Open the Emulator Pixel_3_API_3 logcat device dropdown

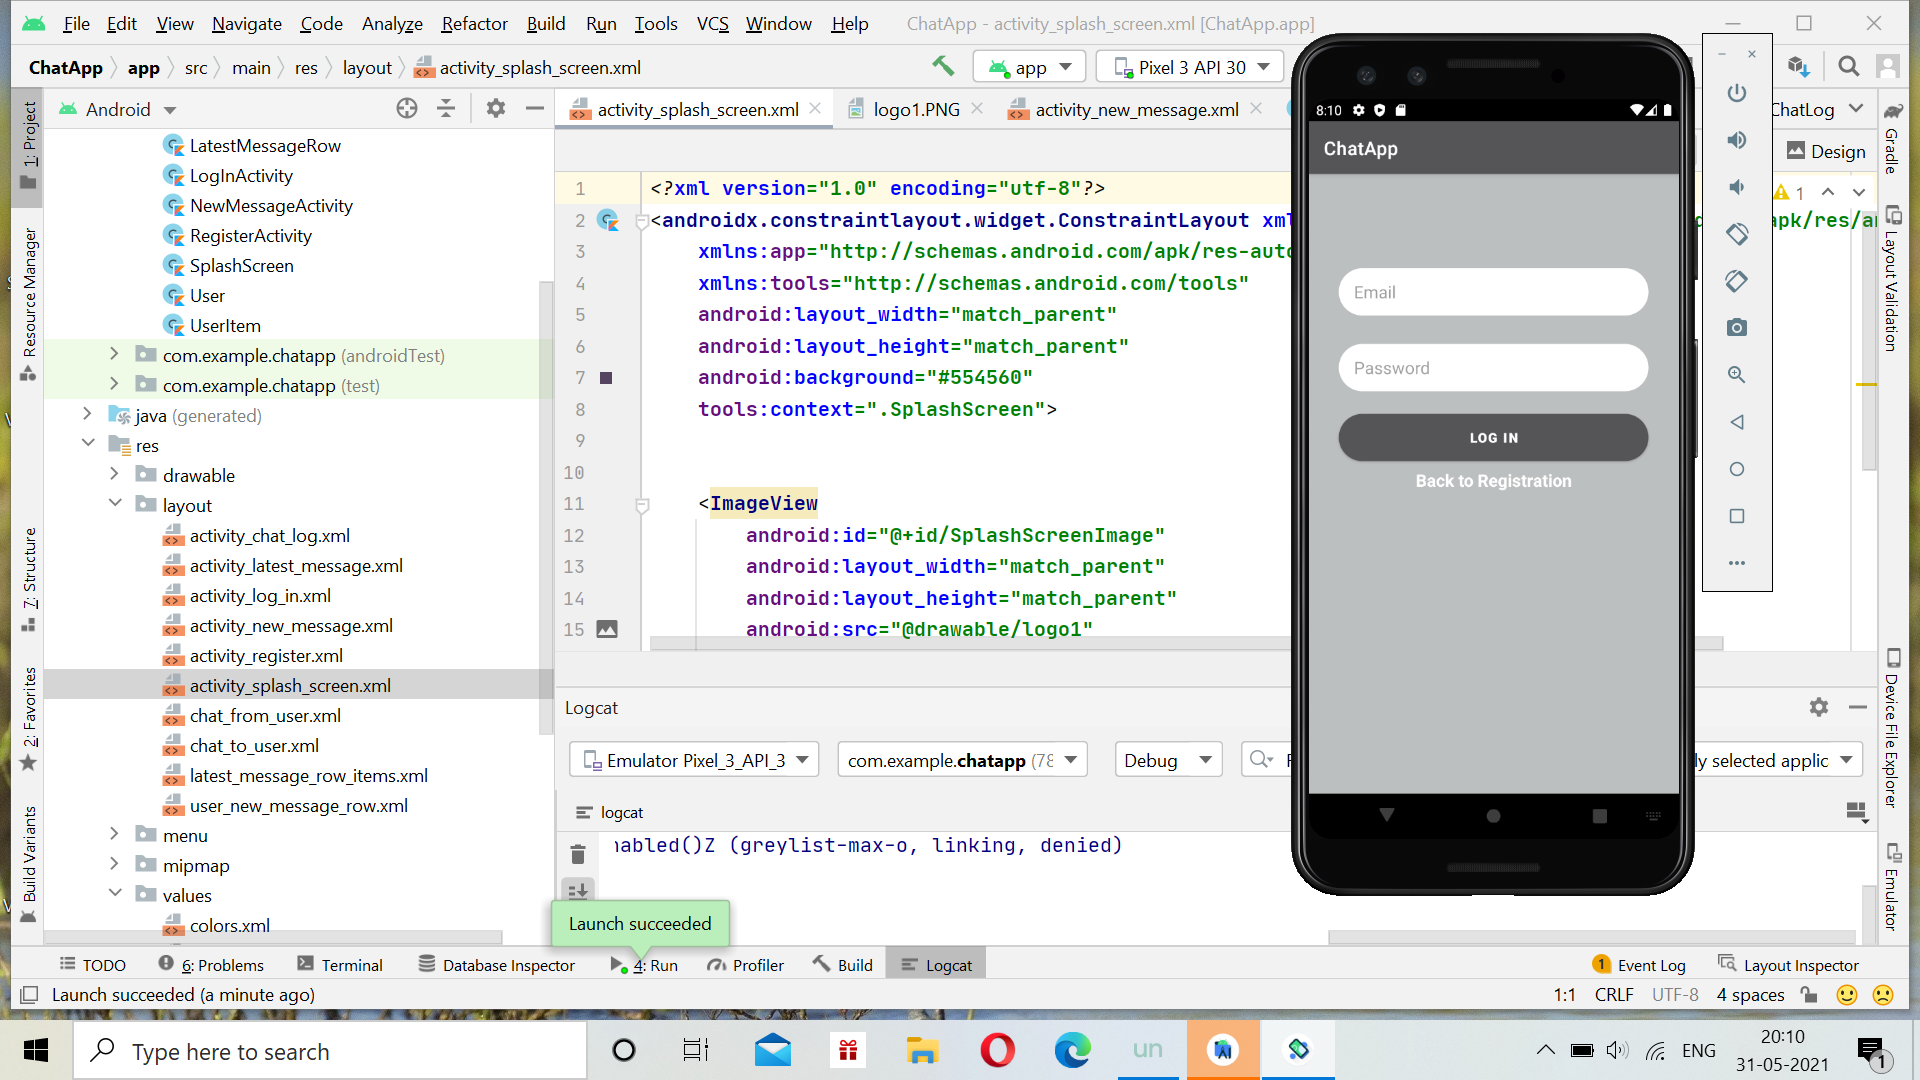(694, 760)
